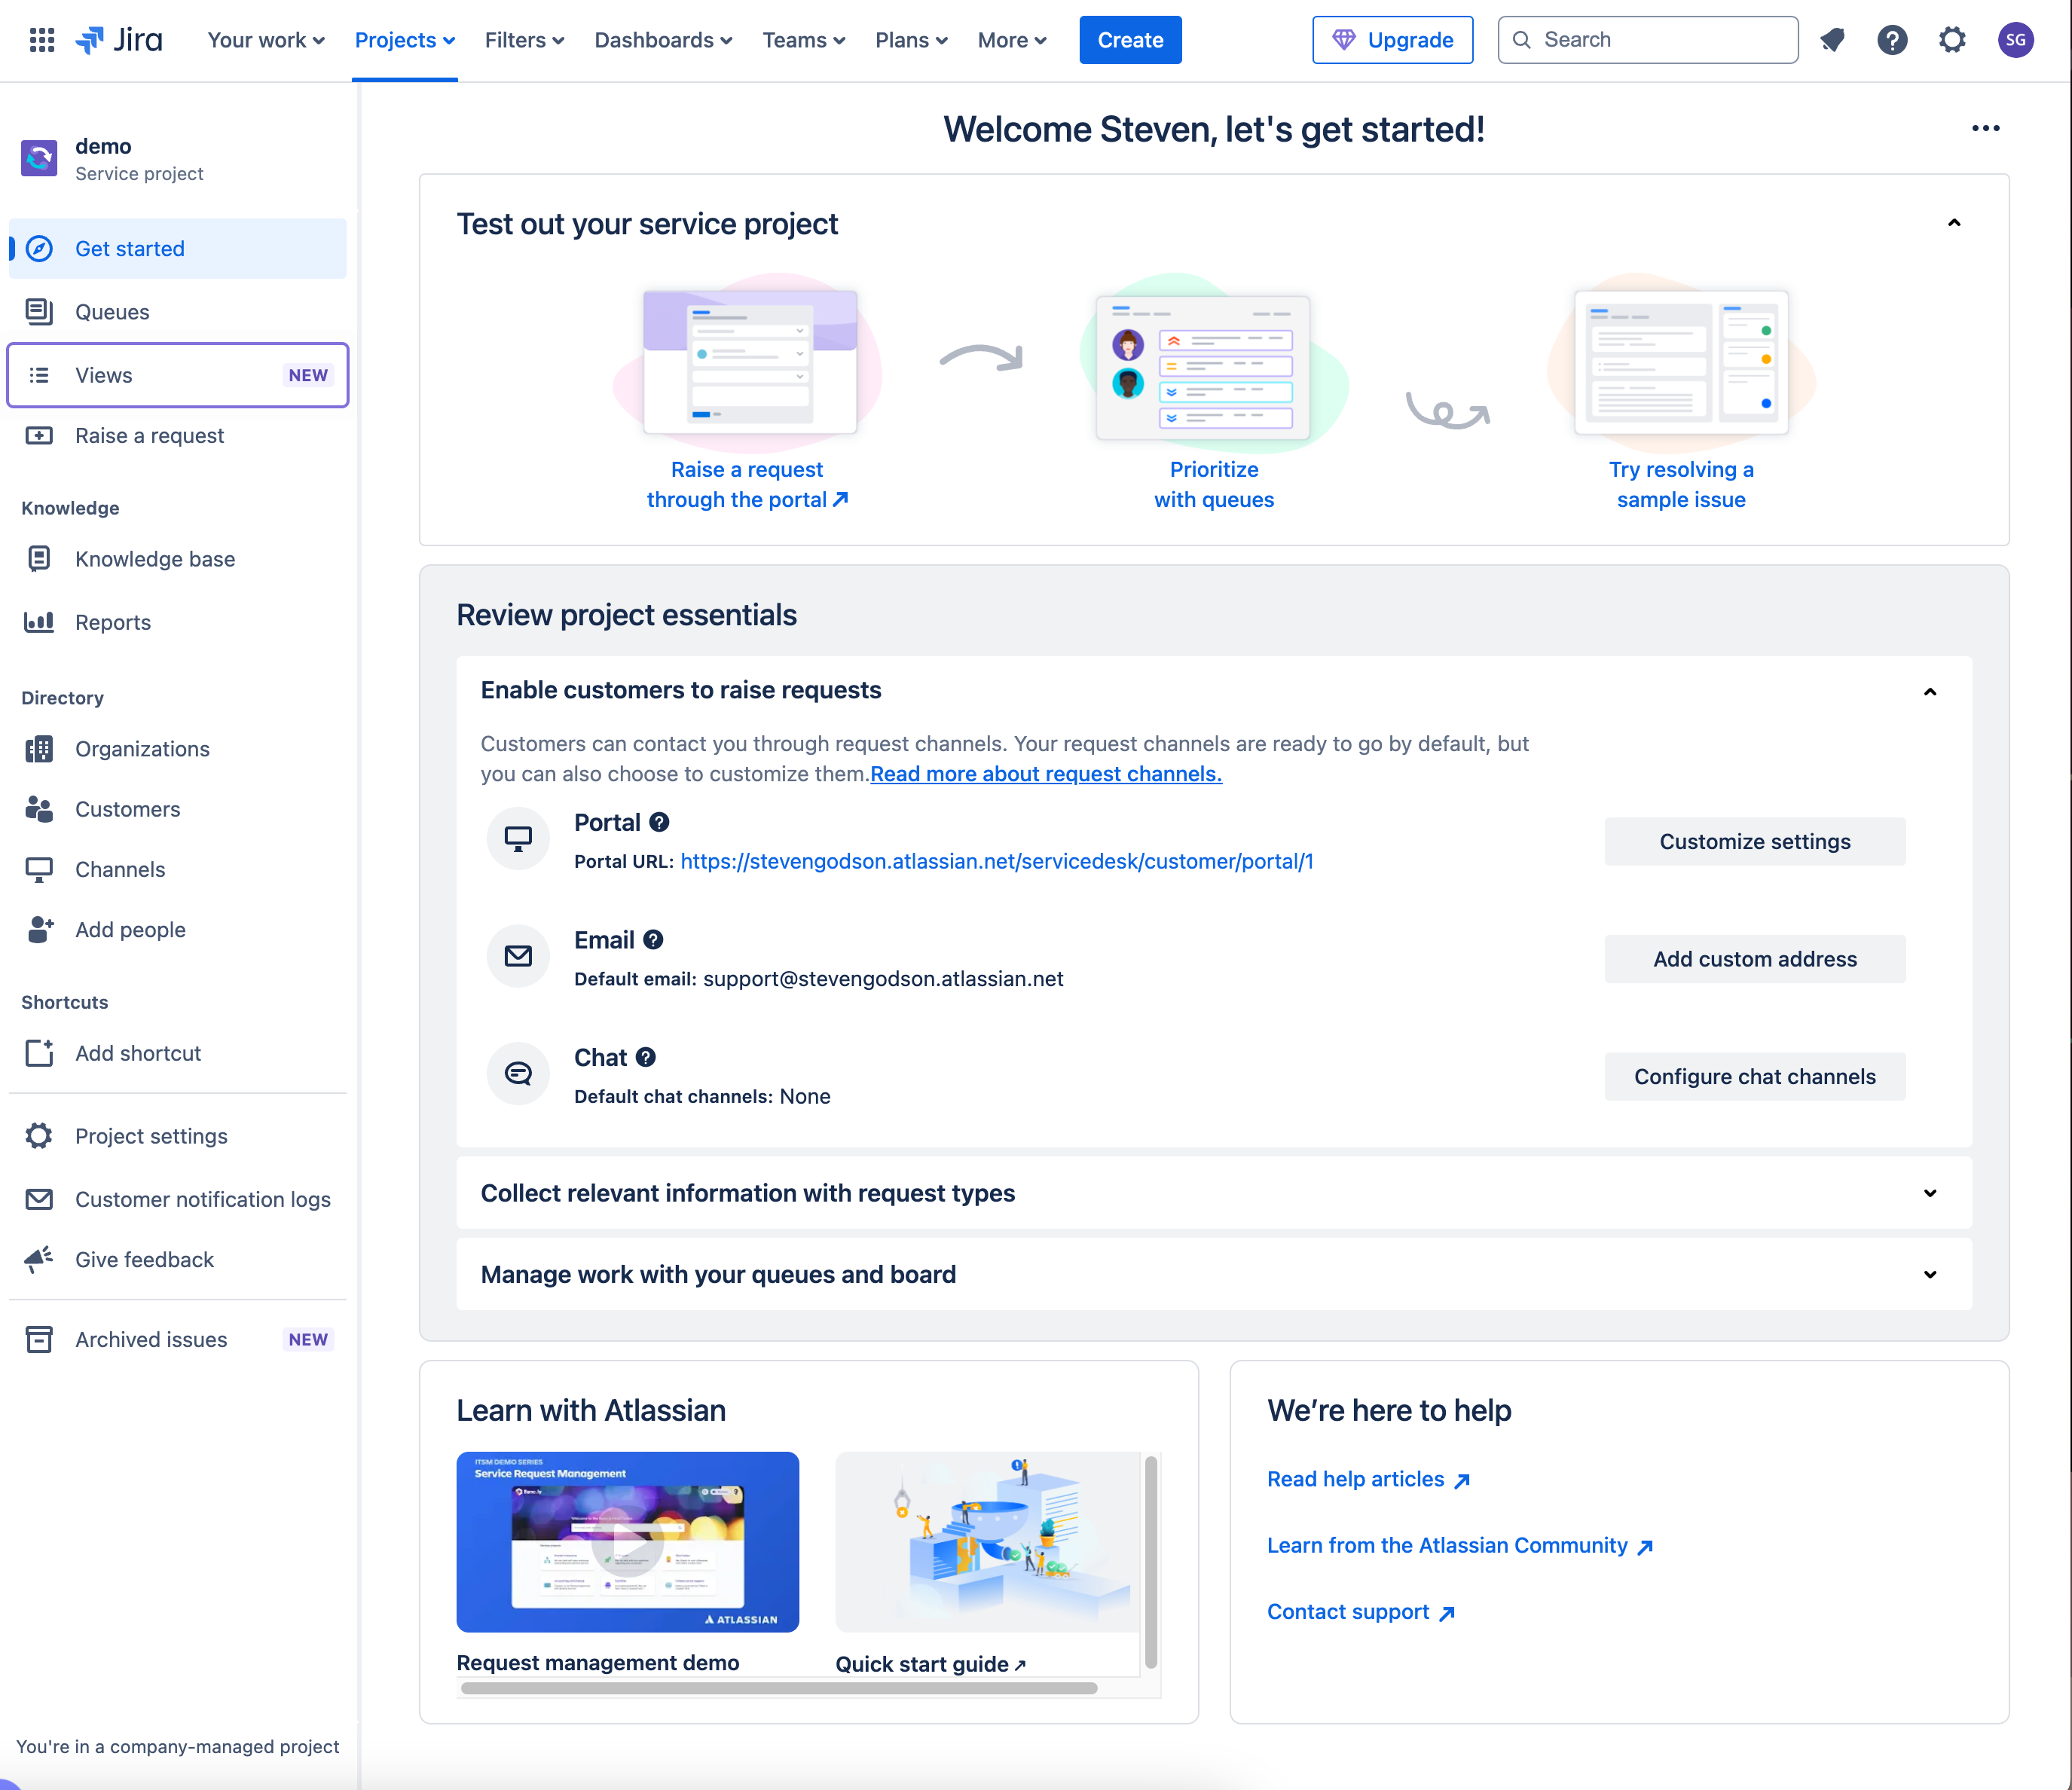Viewport: 2072px width, 1790px height.
Task: Select Project settings in the sidebar
Action: (x=178, y=1135)
